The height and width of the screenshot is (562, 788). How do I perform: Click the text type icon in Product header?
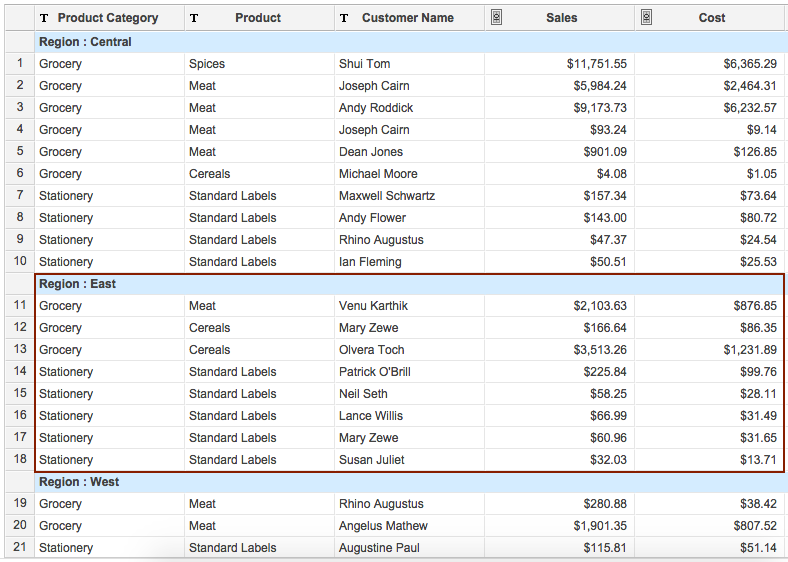(x=194, y=18)
